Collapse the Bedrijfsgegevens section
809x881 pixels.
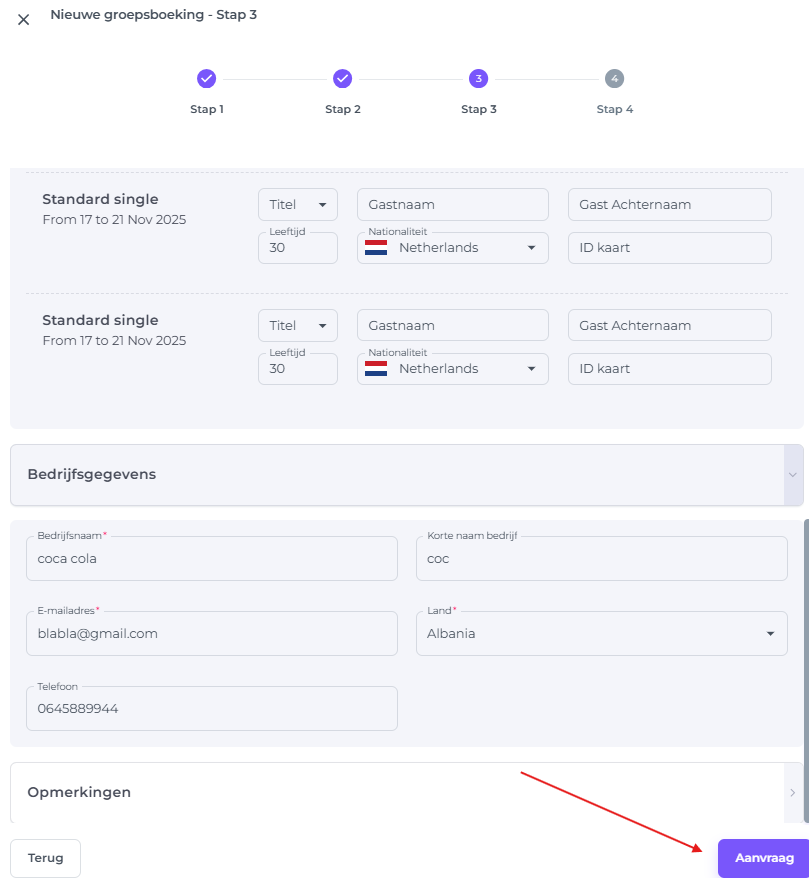click(406, 475)
